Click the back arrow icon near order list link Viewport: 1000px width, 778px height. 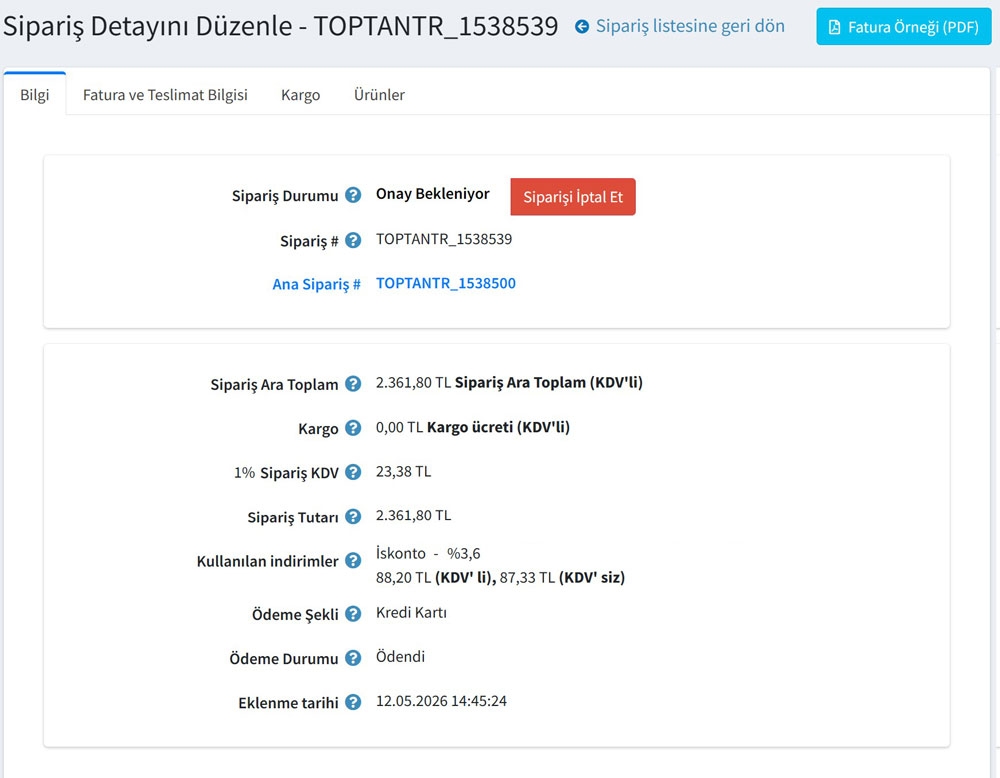pyautogui.click(x=582, y=27)
